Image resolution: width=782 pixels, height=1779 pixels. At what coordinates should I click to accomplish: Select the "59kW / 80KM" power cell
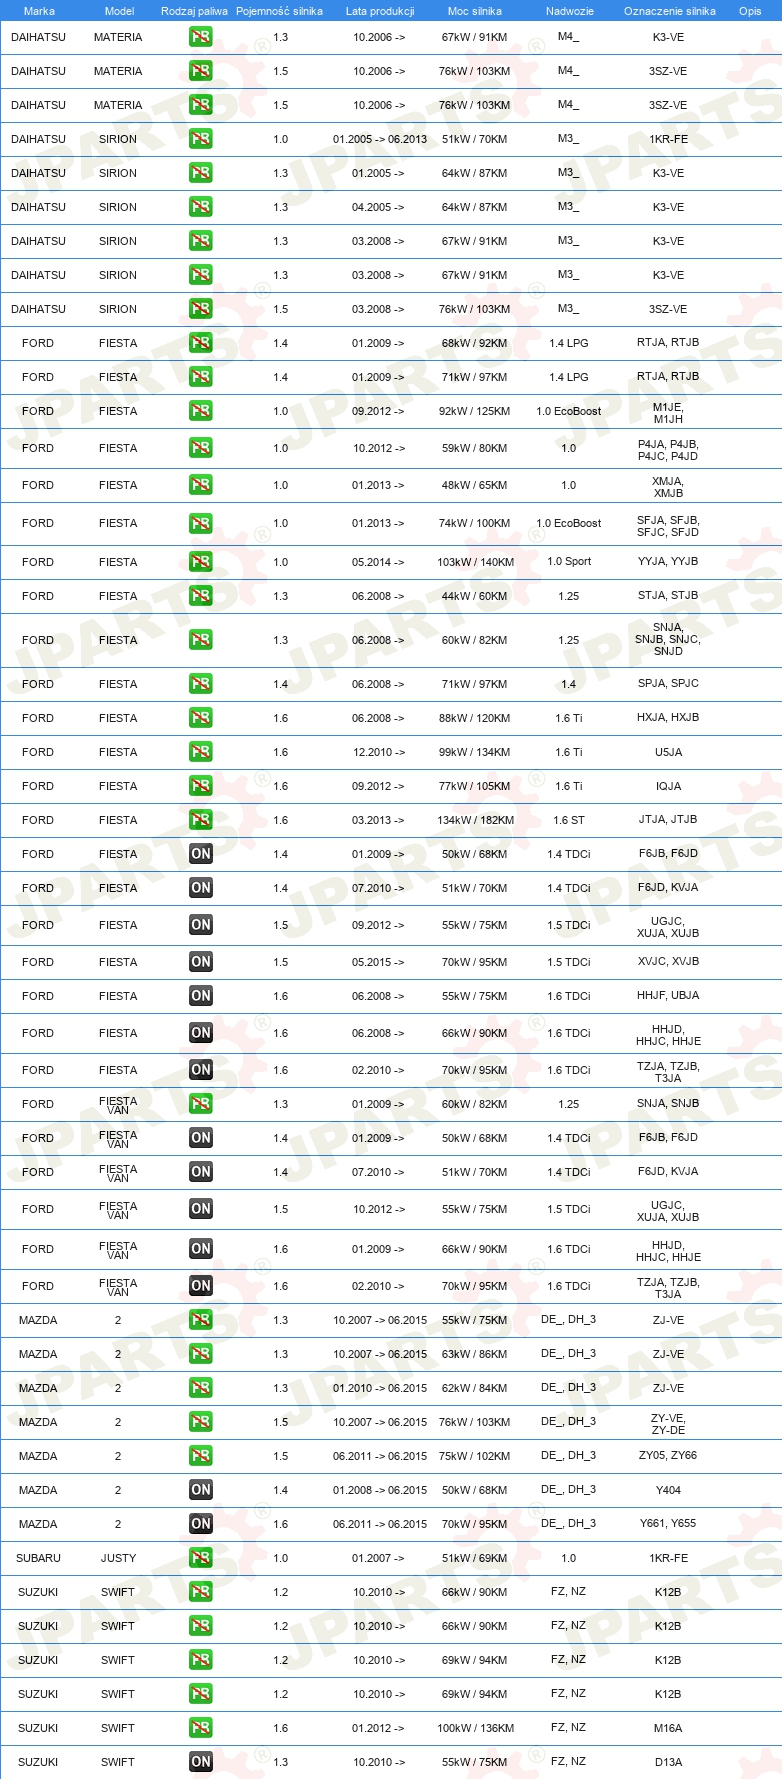click(475, 448)
